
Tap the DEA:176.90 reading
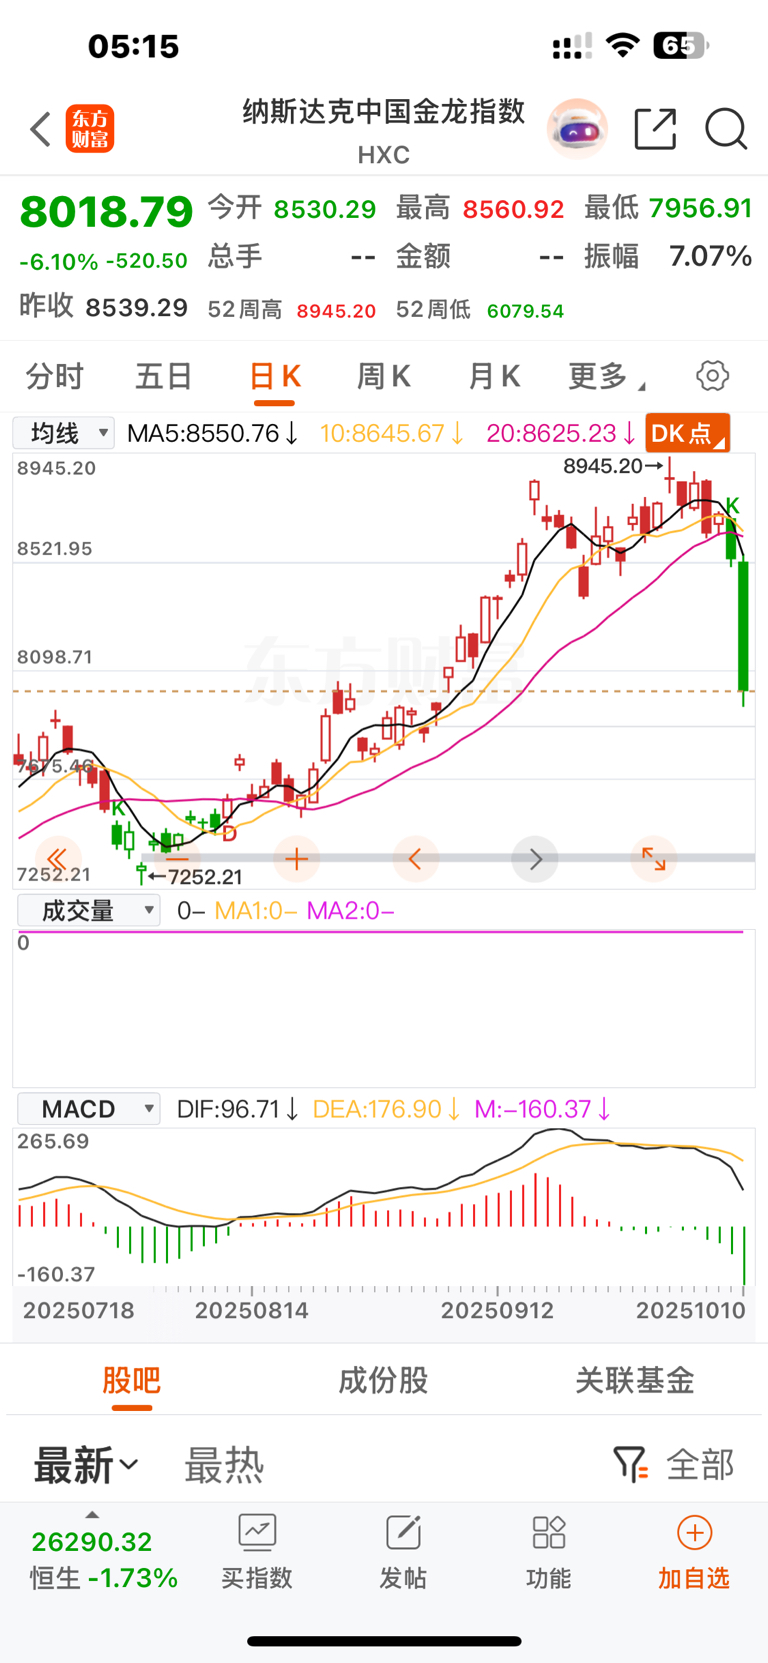tap(386, 1109)
